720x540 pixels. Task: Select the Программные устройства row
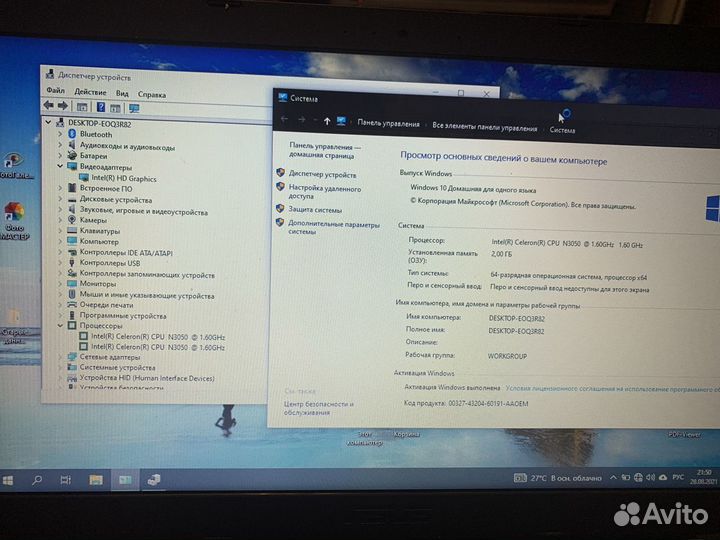tap(123, 316)
